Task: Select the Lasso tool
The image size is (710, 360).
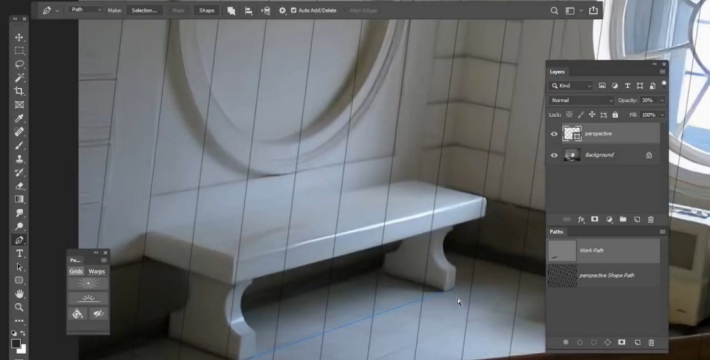Action: coord(19,64)
